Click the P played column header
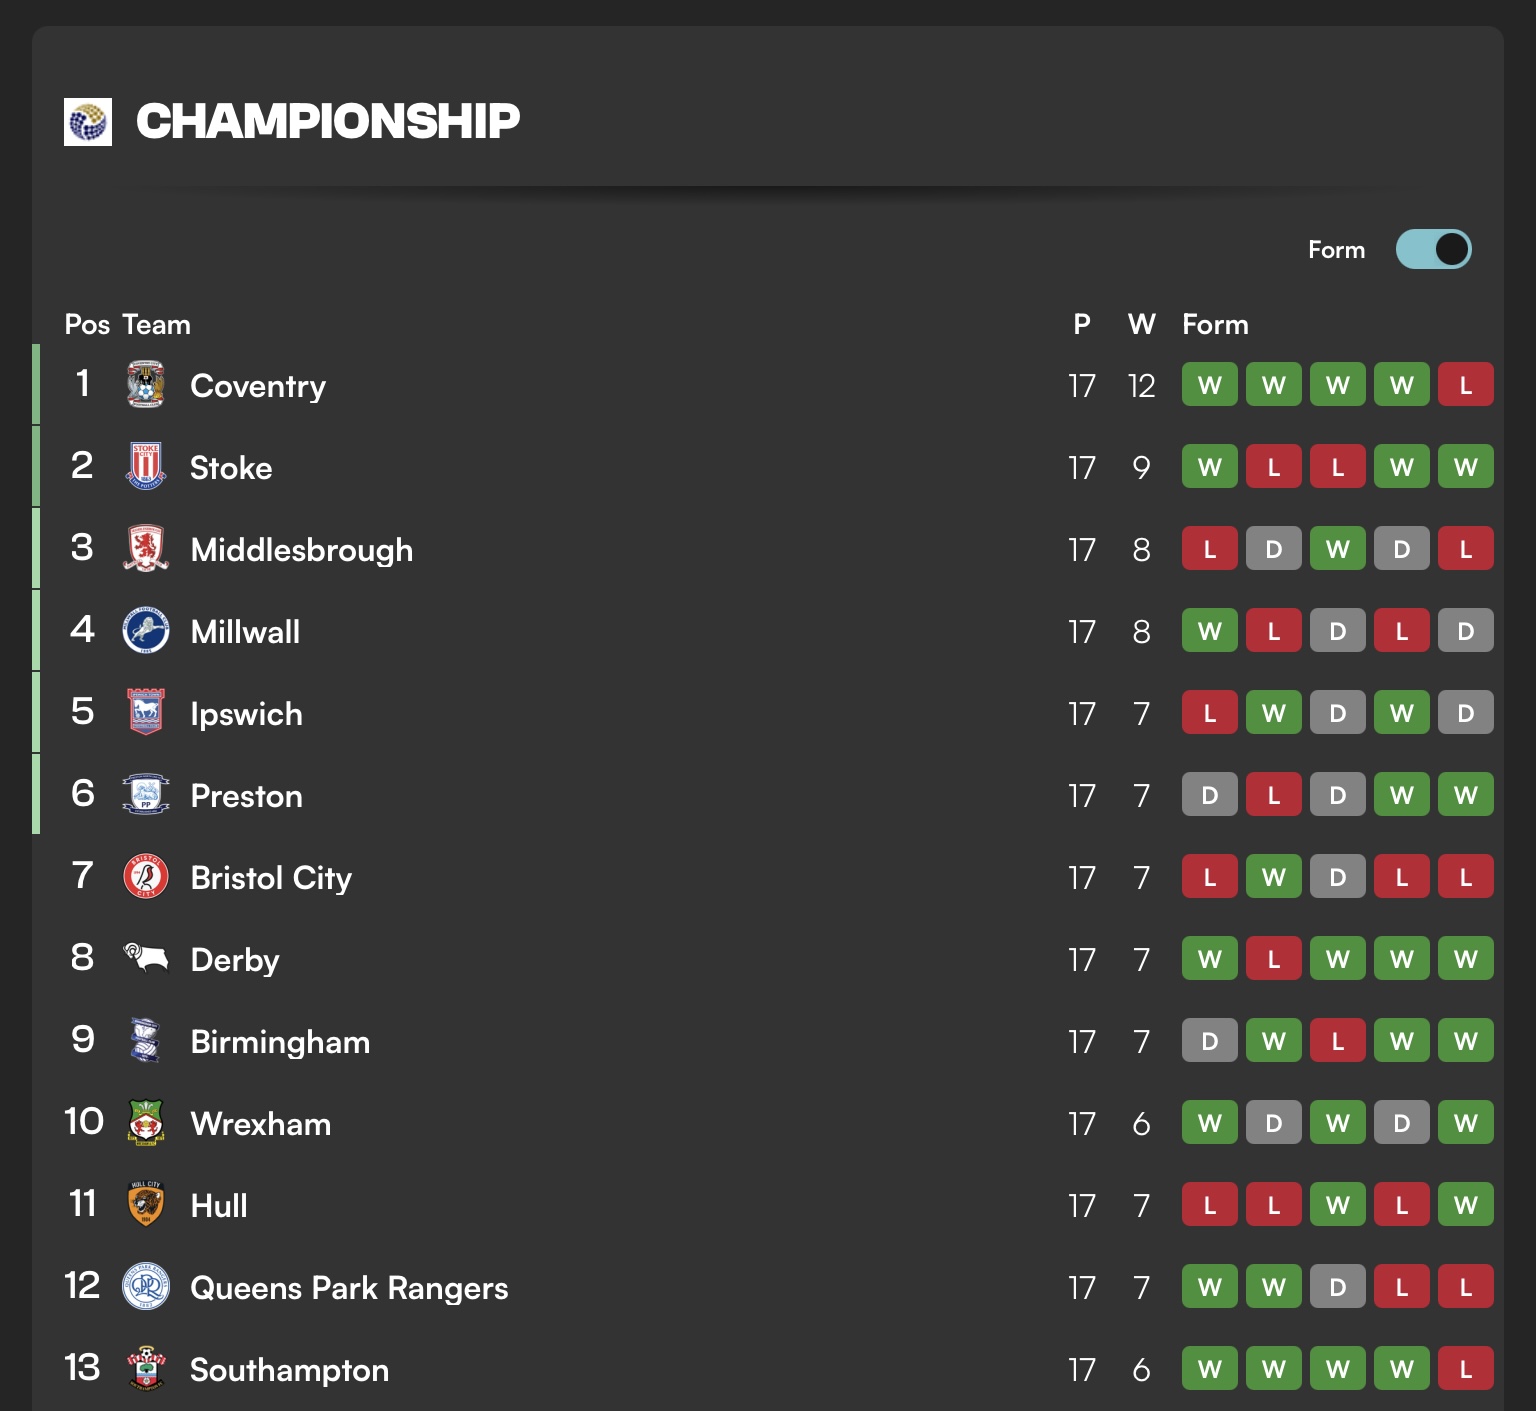This screenshot has width=1536, height=1411. [x=1081, y=324]
